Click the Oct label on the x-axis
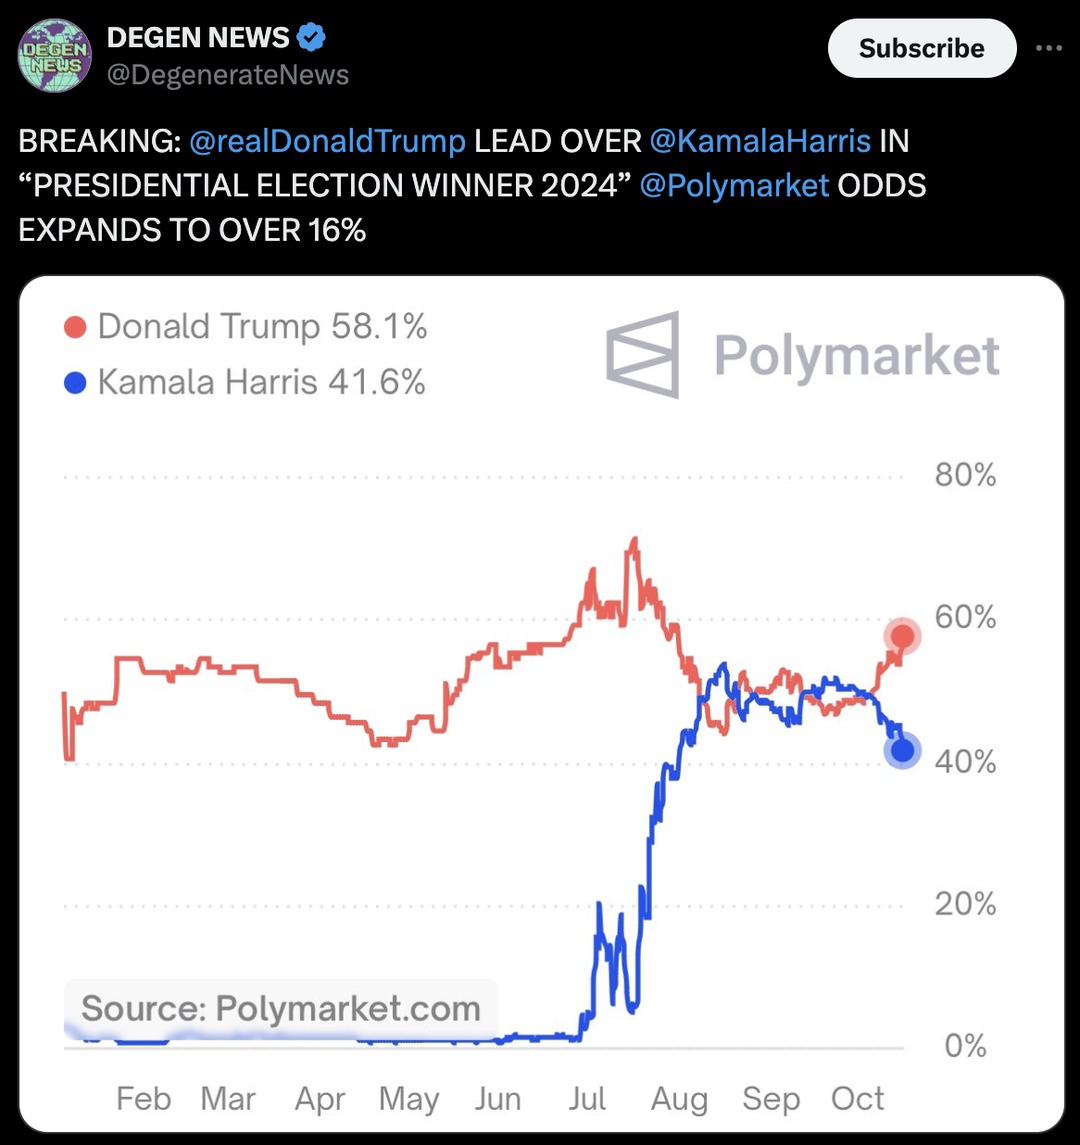Screen dimensions: 1080x1145 [x=857, y=1098]
